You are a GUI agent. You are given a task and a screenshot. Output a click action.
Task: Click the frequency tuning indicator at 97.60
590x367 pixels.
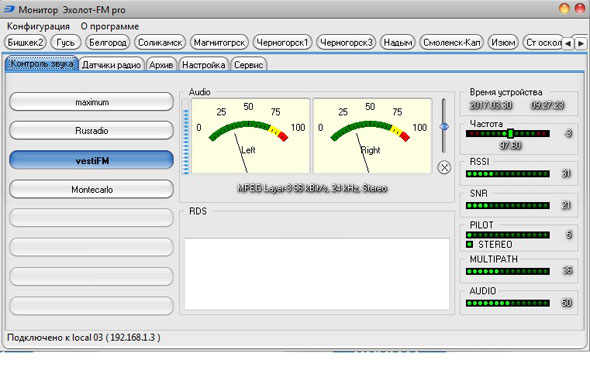tap(510, 133)
